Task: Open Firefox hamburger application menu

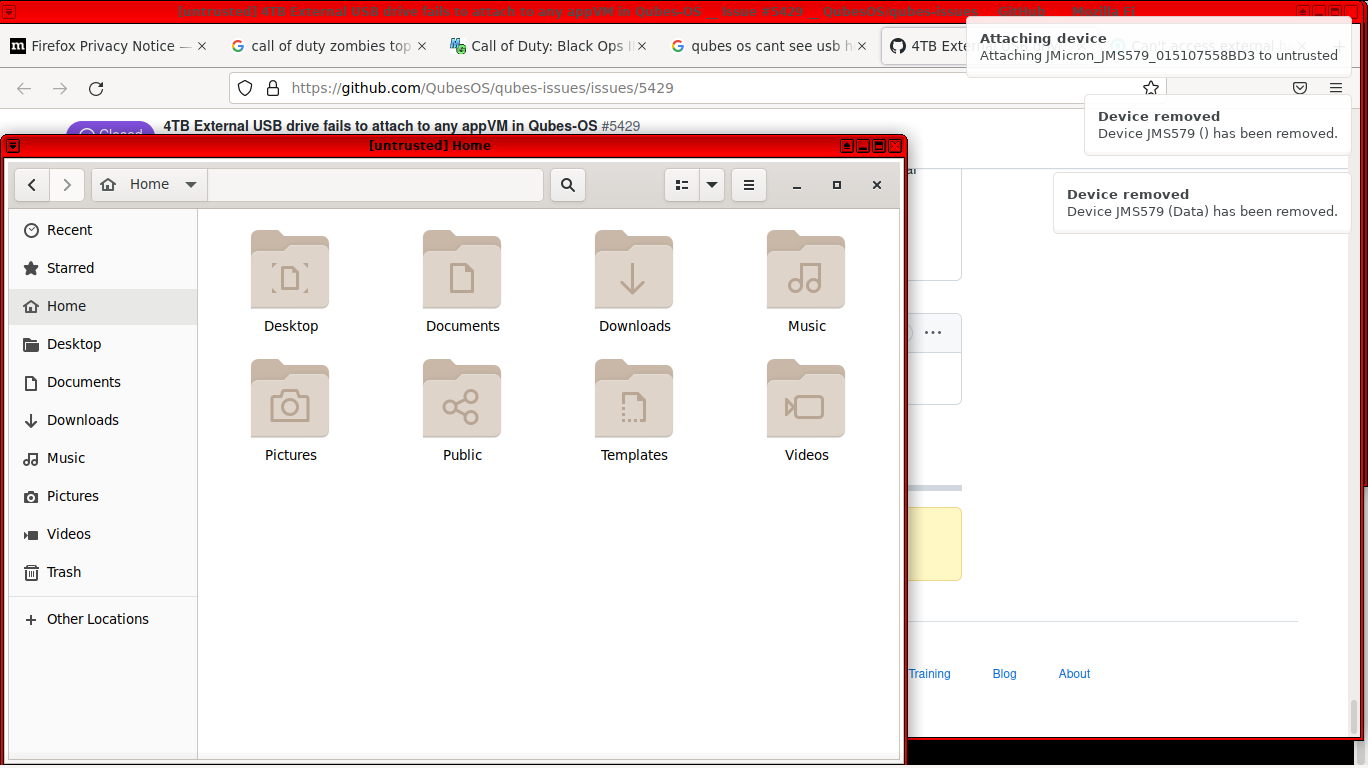Action: (x=1336, y=88)
